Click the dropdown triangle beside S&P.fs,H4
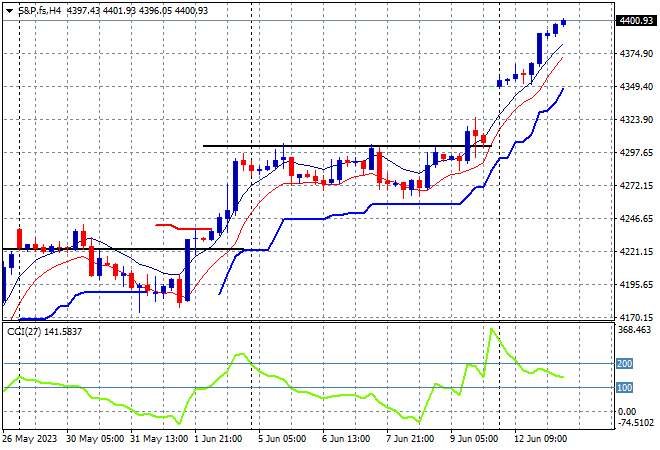Screen dimensions: 660x450 coord(9,11)
